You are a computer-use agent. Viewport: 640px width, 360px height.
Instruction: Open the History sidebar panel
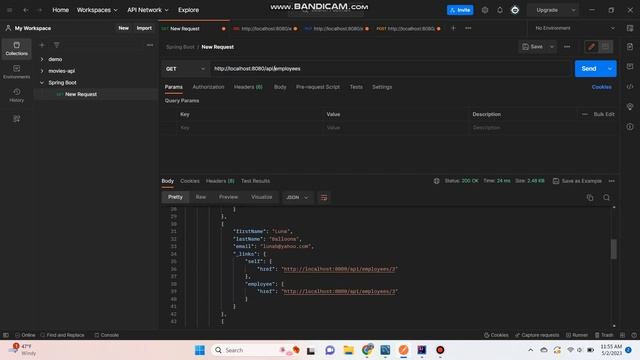(x=16, y=95)
